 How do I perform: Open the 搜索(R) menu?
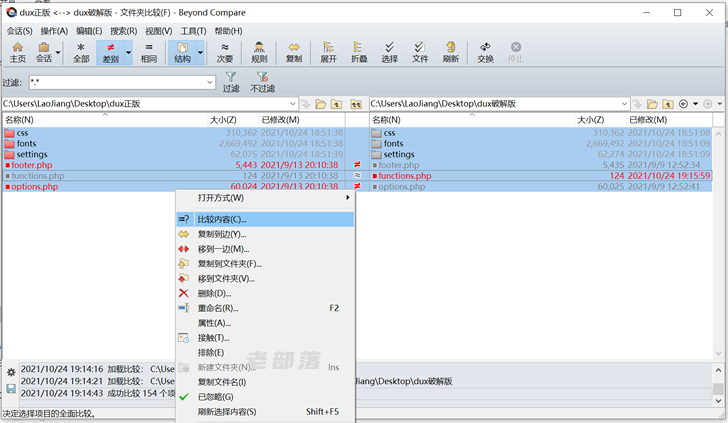pyautogui.click(x=124, y=31)
